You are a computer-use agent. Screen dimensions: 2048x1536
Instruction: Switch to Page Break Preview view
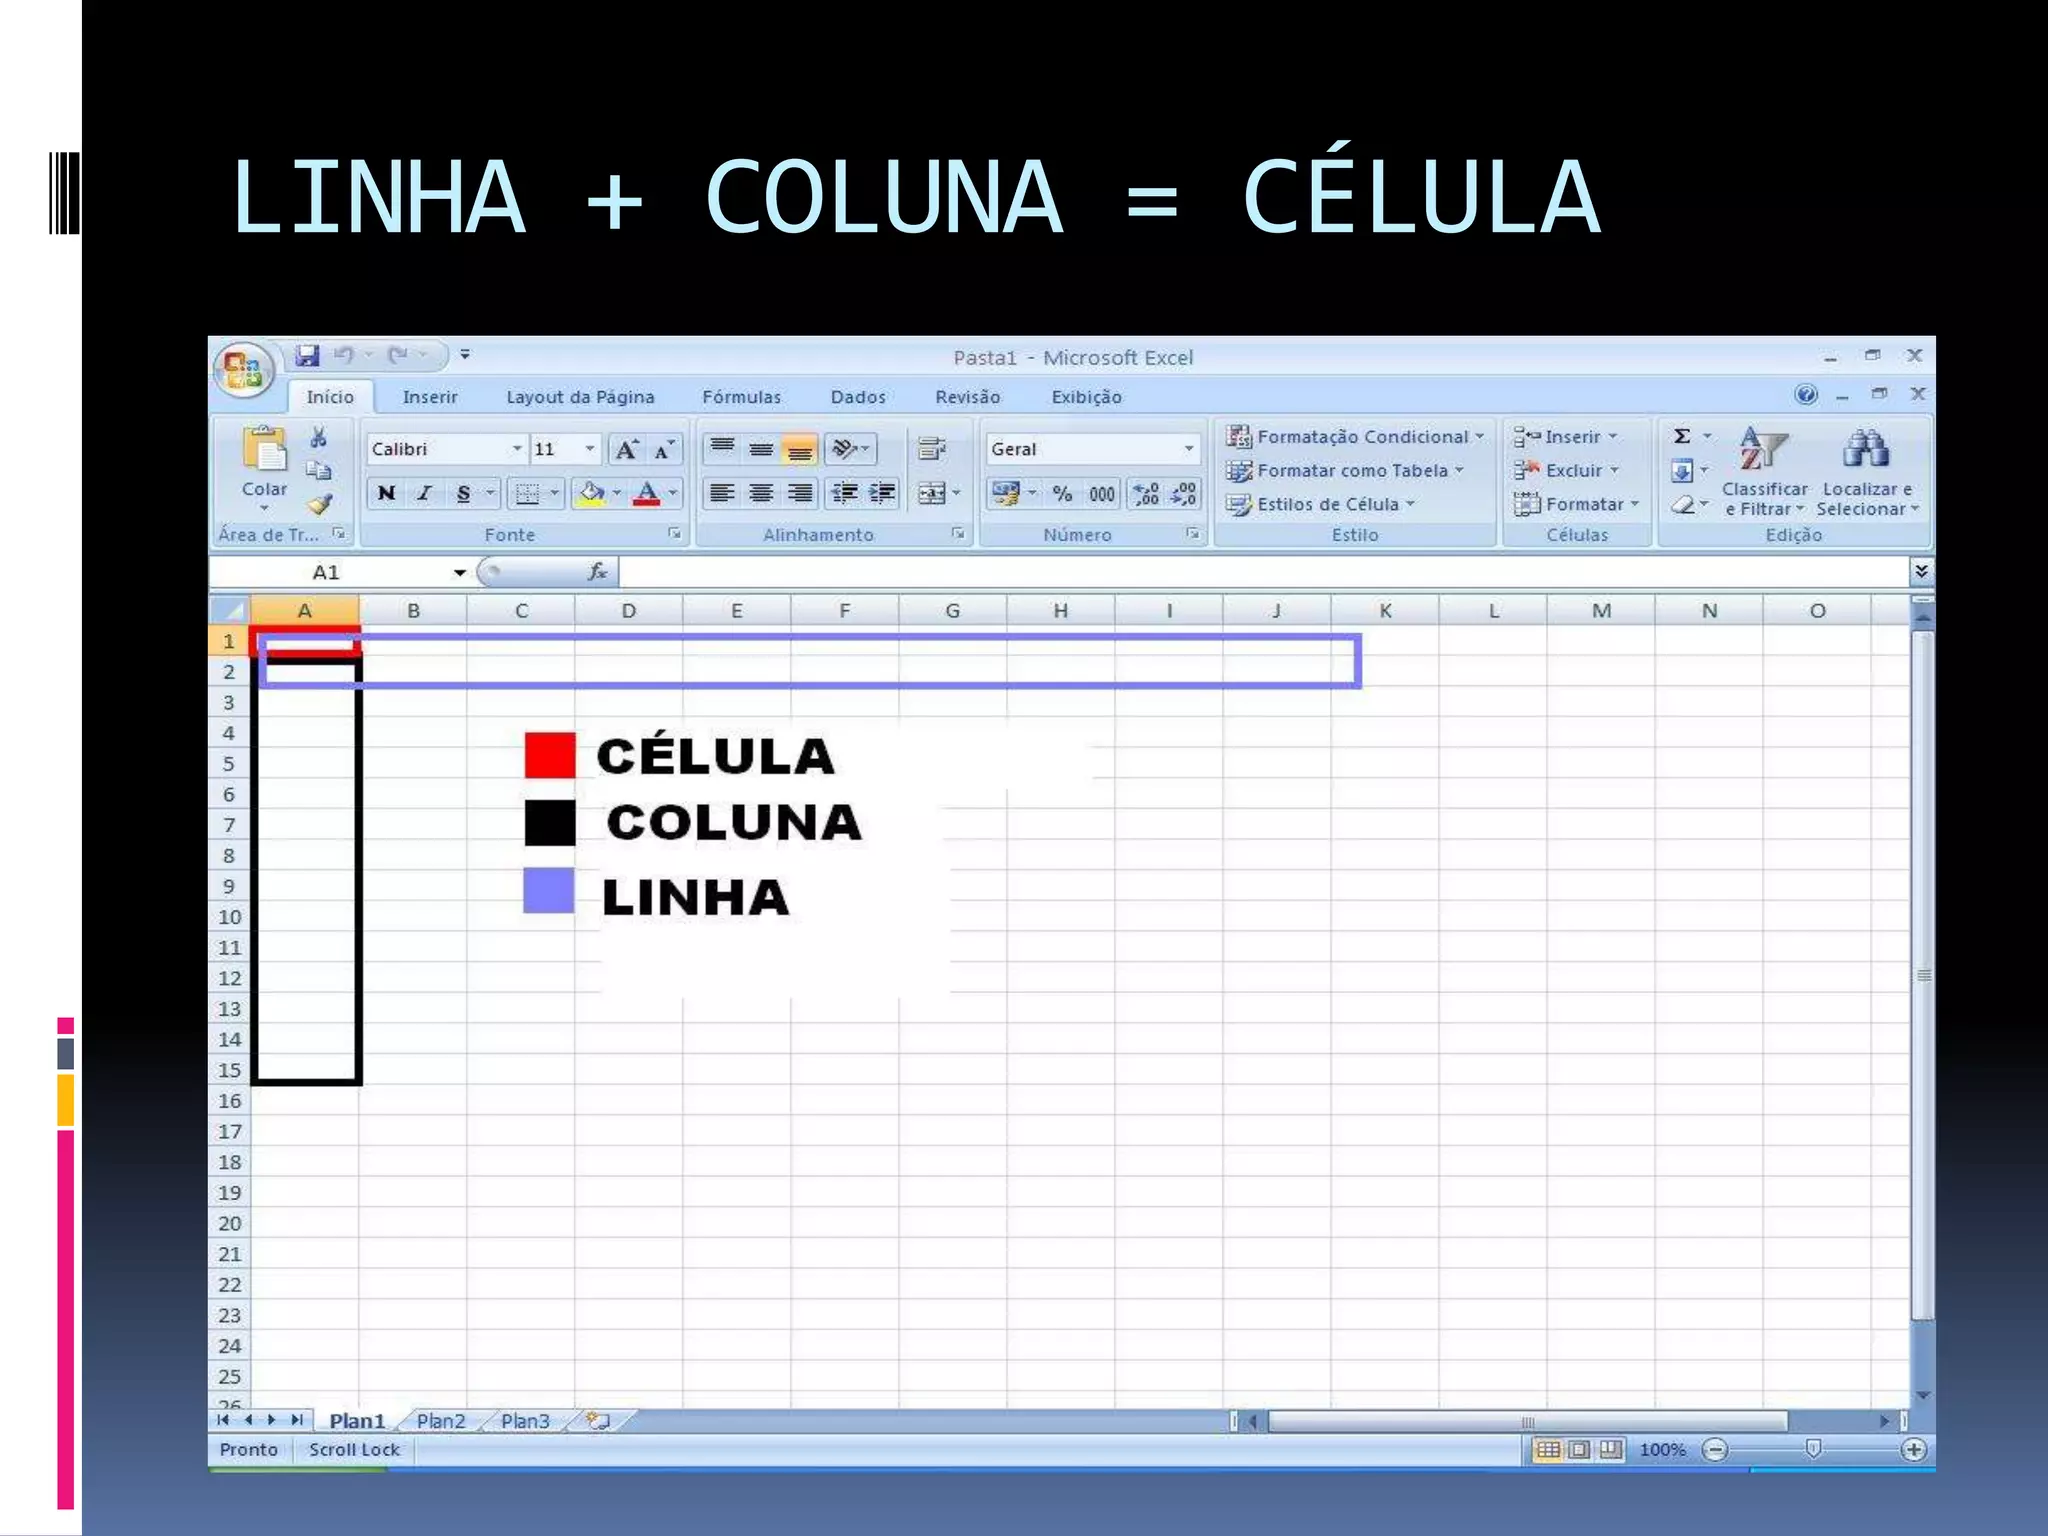coord(1611,1450)
